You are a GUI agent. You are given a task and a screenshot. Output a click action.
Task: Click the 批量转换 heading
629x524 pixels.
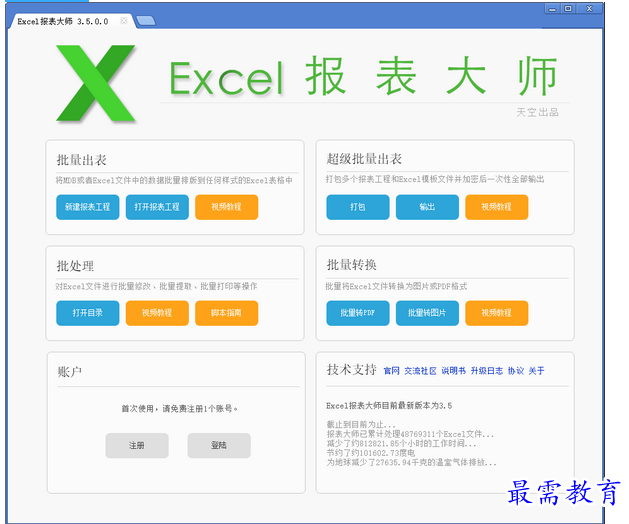351,265
